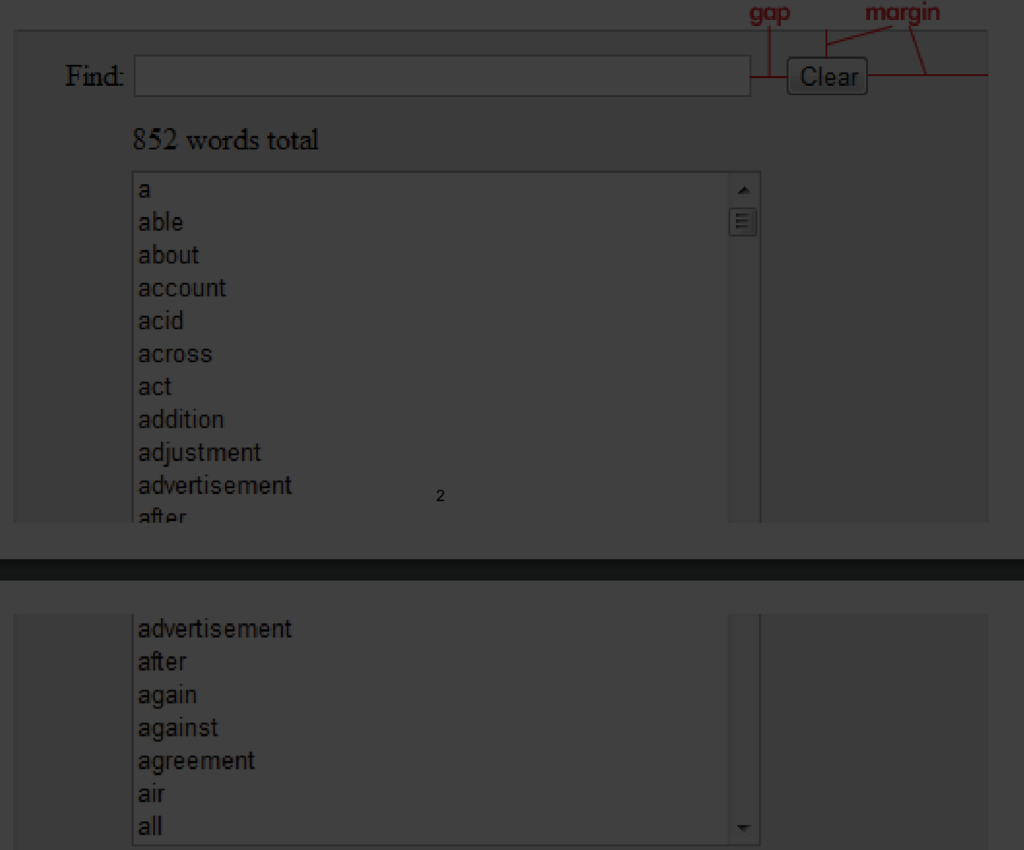Click the scrollbar up arrow
The image size is (1024, 850).
point(743,190)
